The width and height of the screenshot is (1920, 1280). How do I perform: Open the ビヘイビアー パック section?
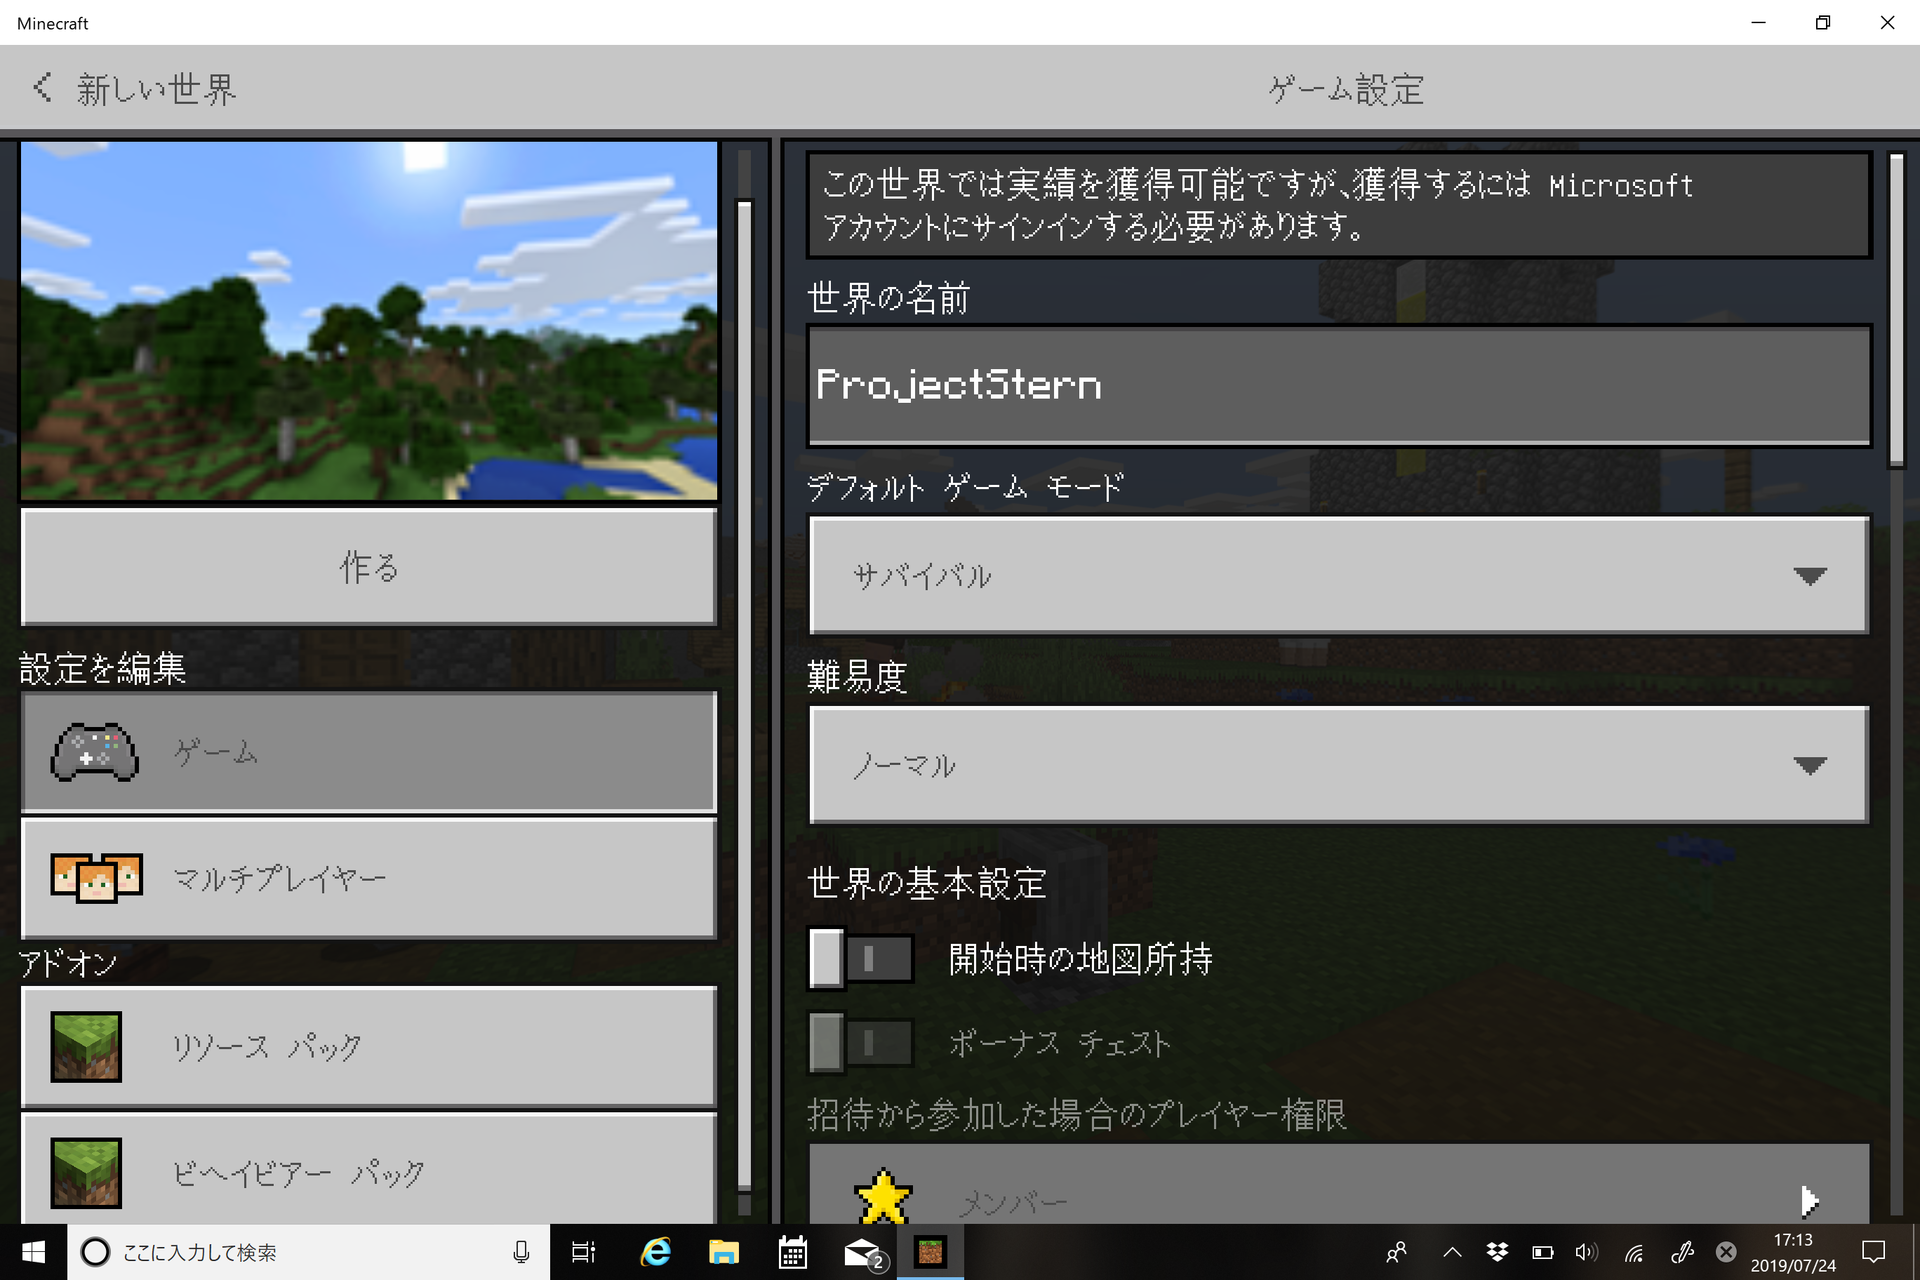369,1170
